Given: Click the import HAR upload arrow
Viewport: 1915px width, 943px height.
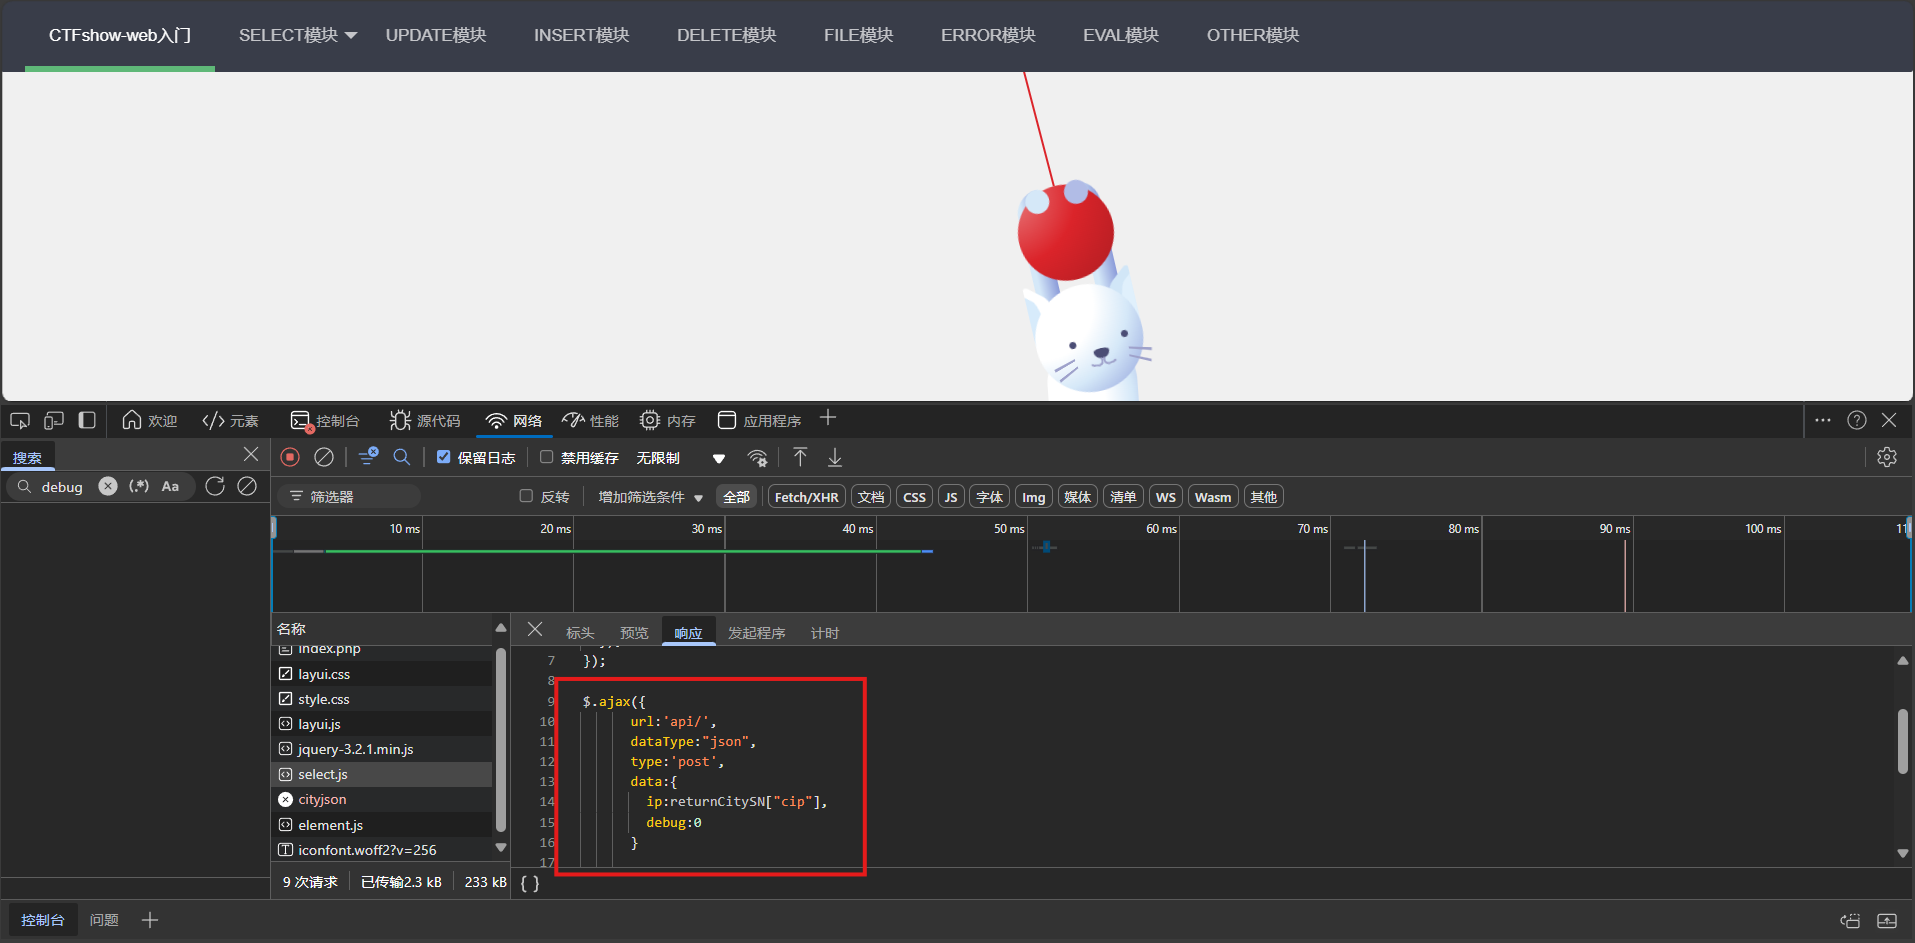Looking at the screenshot, I should coord(800,457).
